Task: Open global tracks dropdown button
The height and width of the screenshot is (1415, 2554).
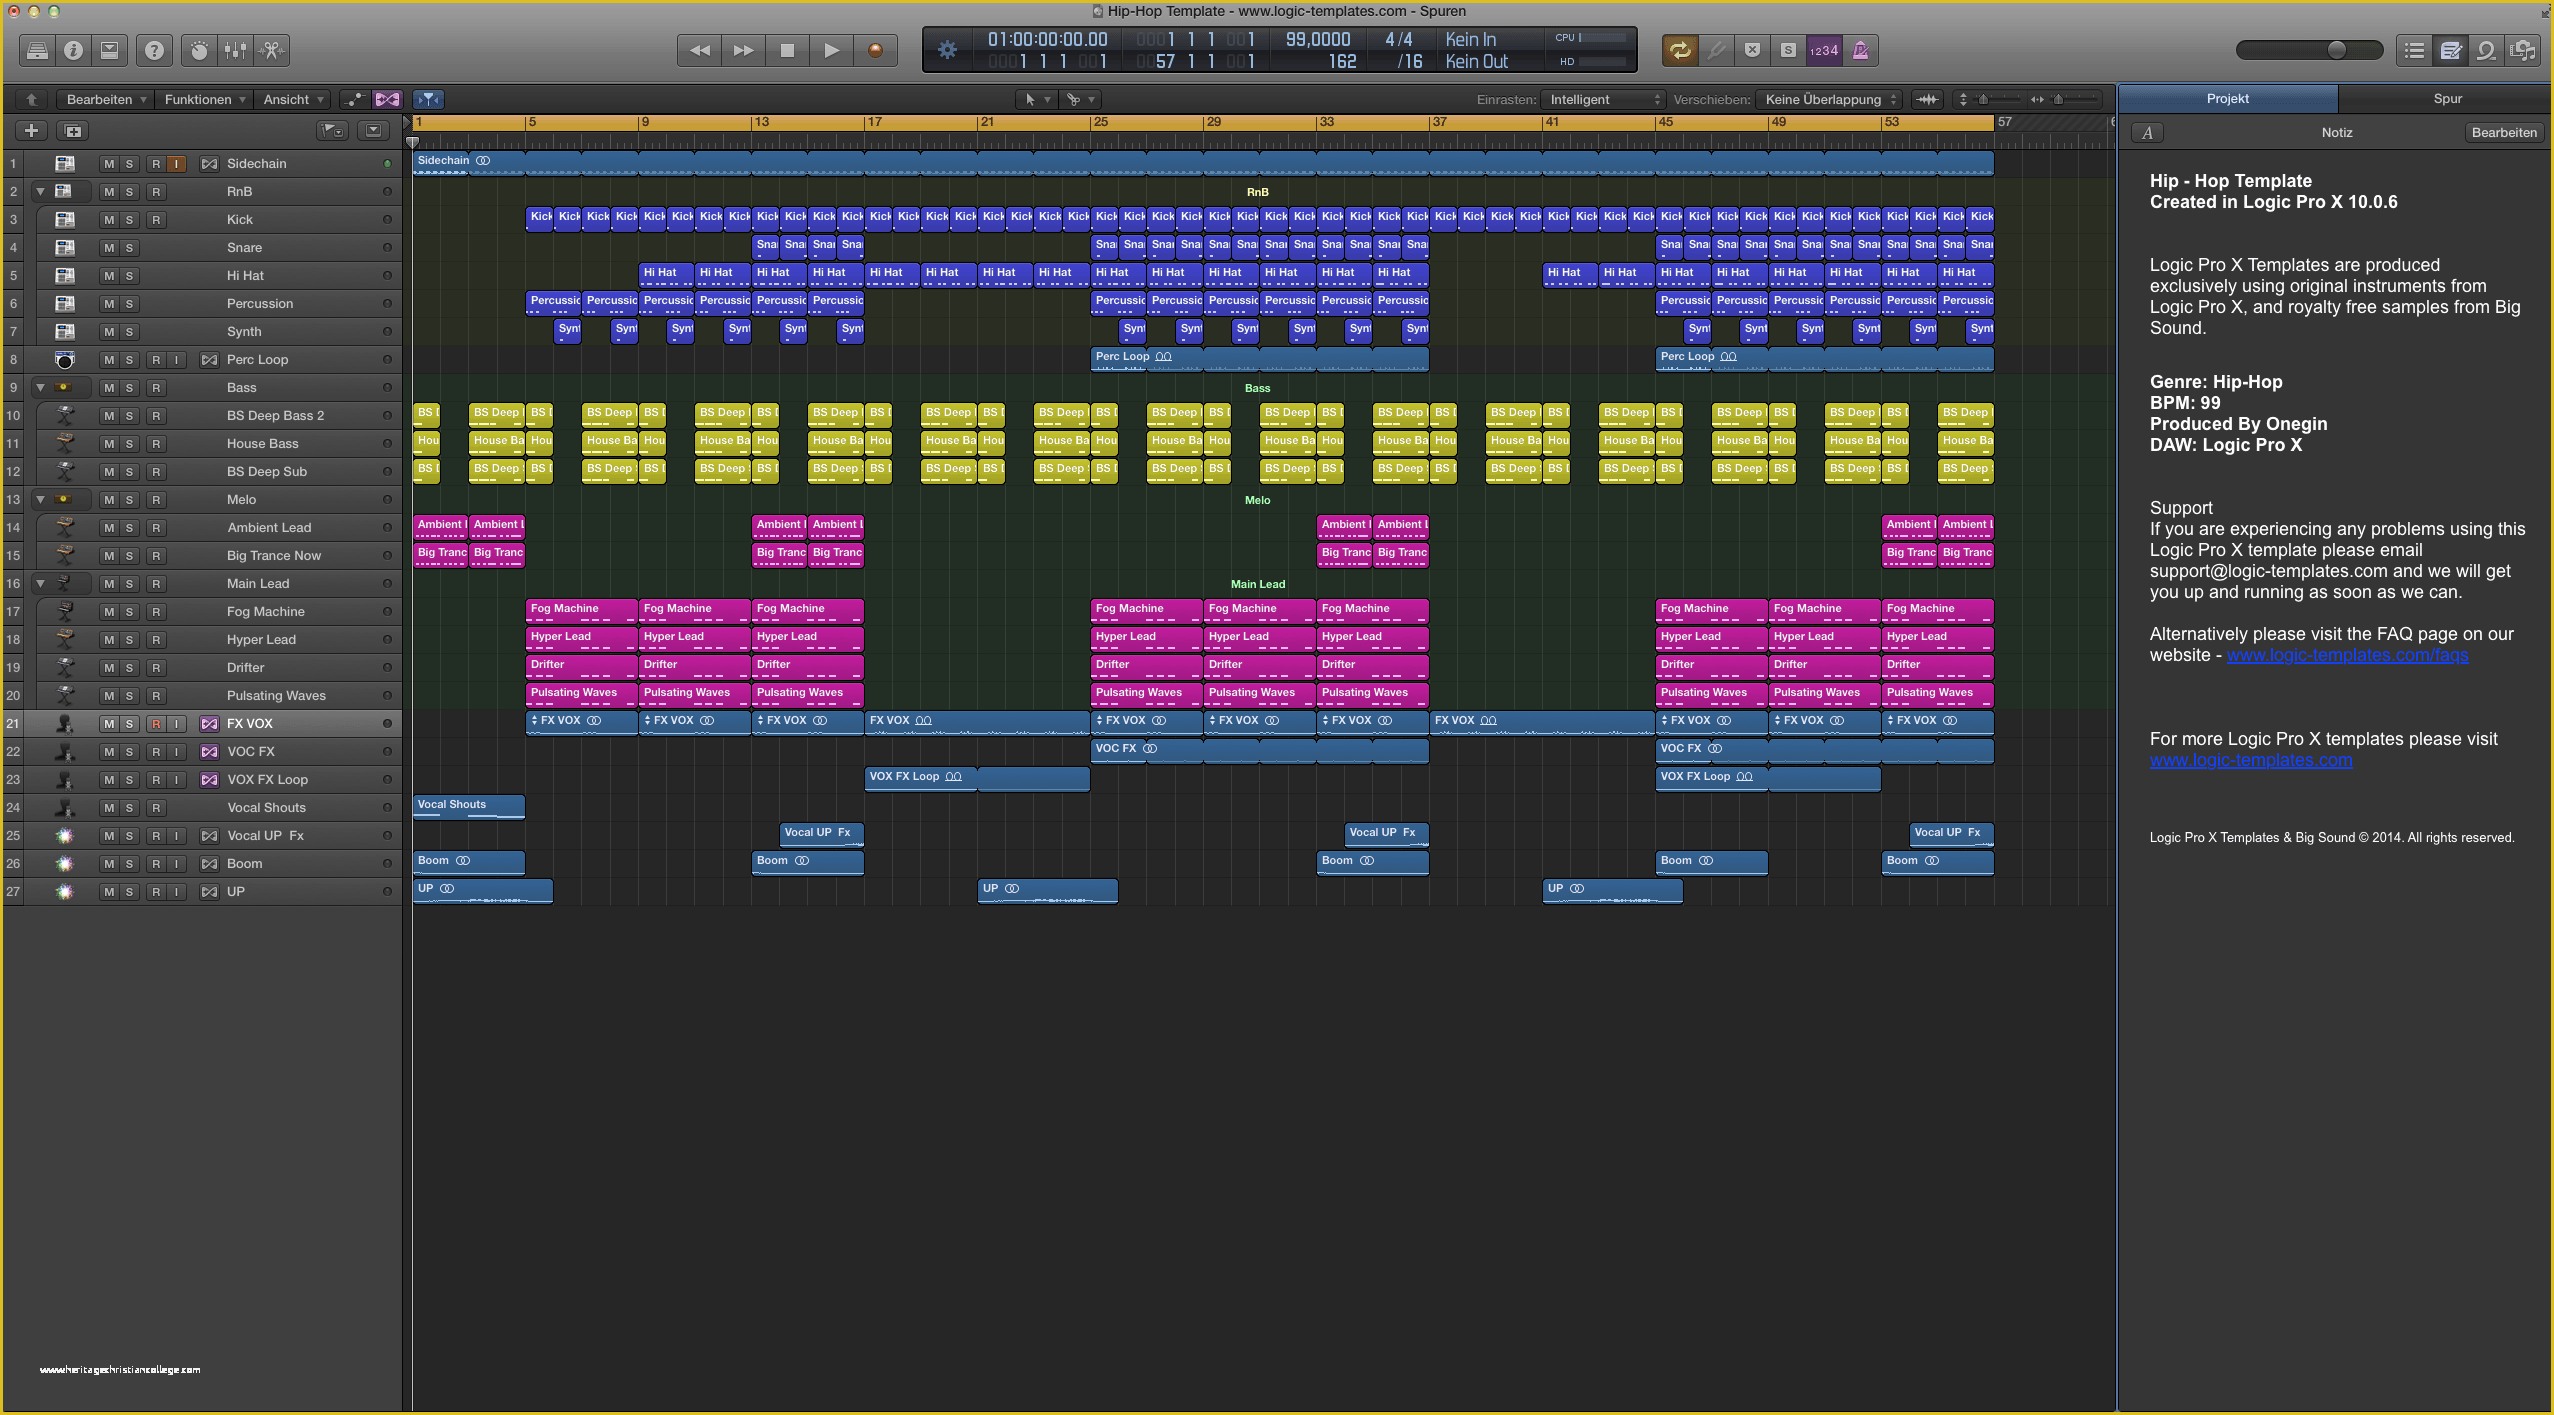Action: [333, 130]
